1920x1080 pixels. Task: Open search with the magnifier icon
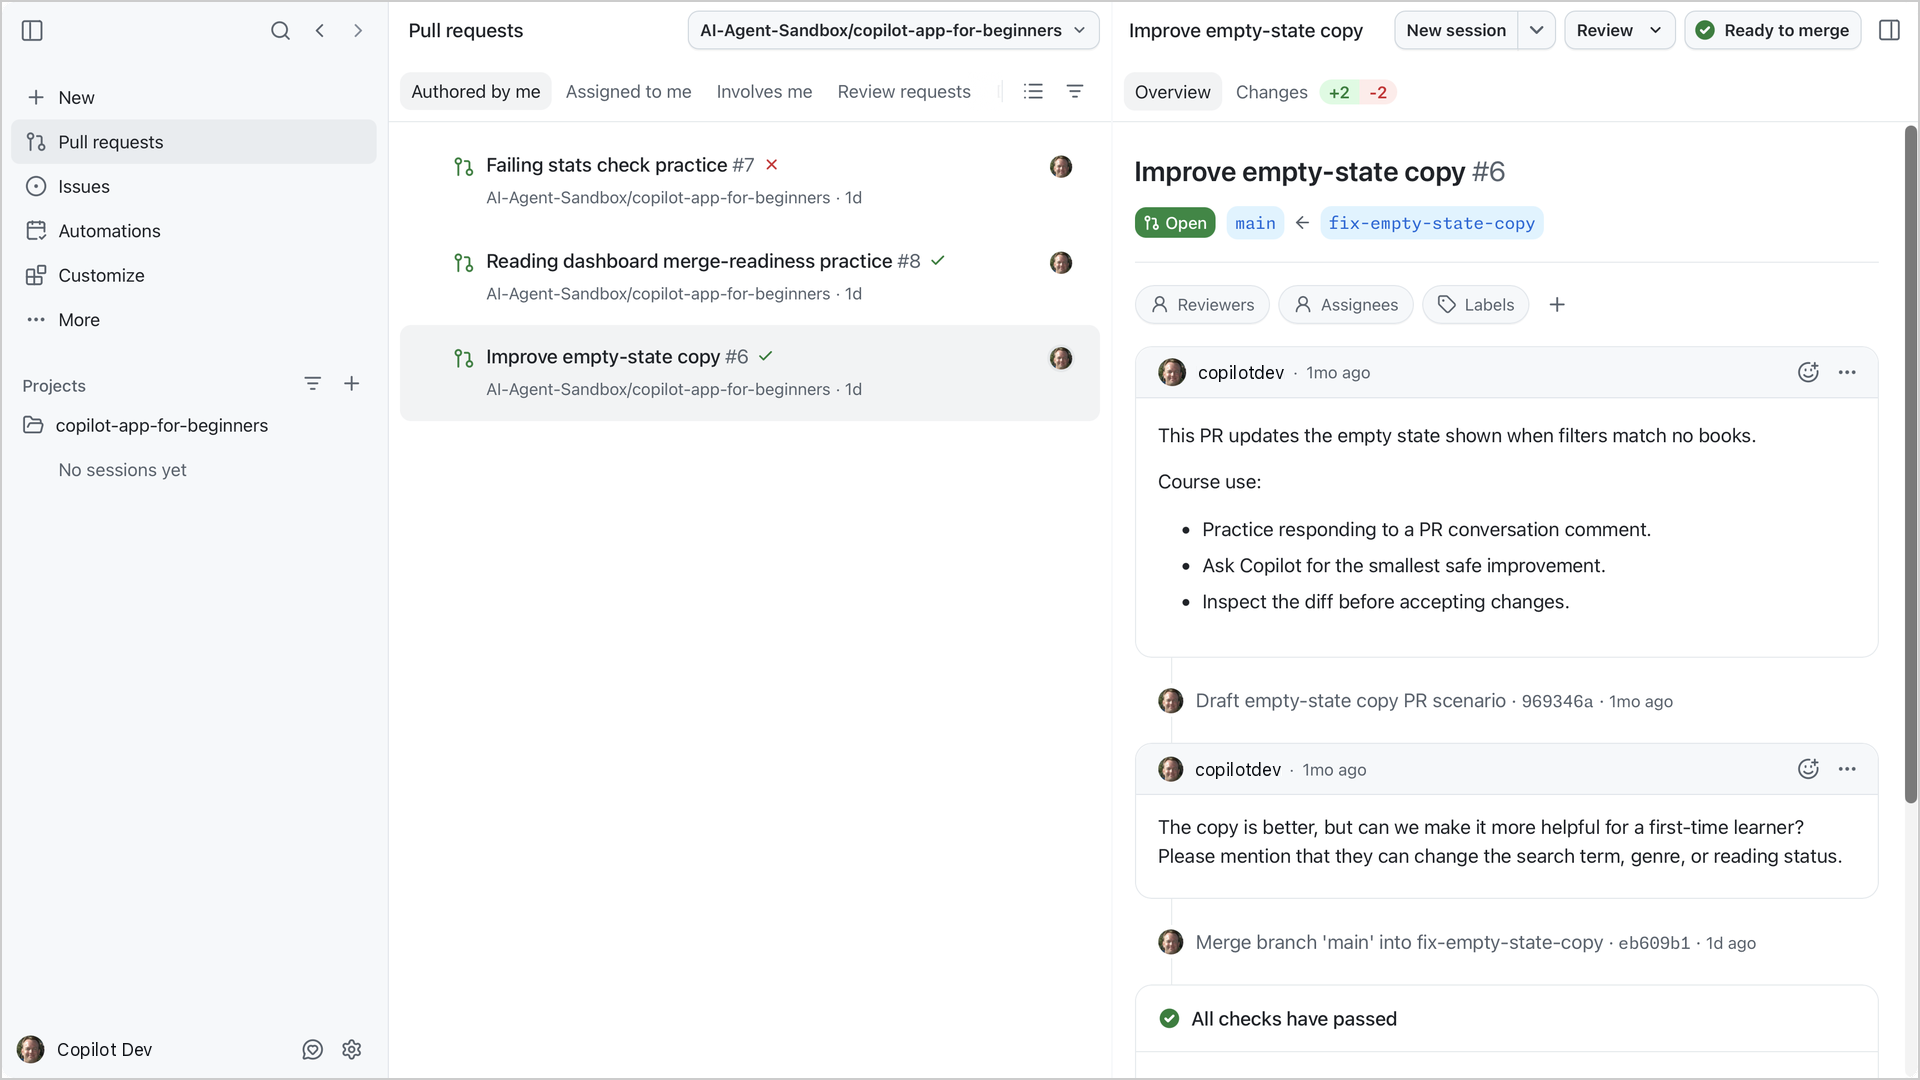tap(280, 31)
